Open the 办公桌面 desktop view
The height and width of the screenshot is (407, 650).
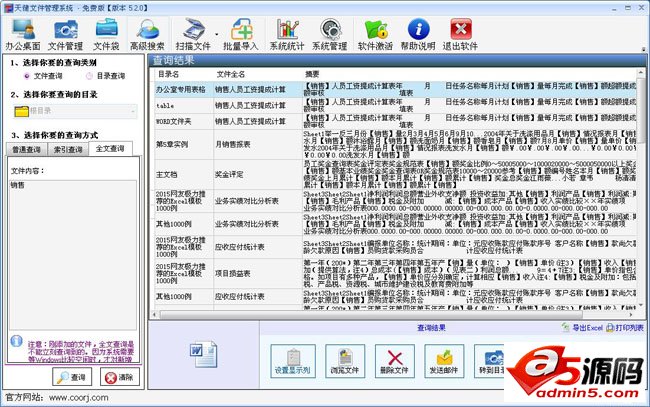tap(23, 35)
